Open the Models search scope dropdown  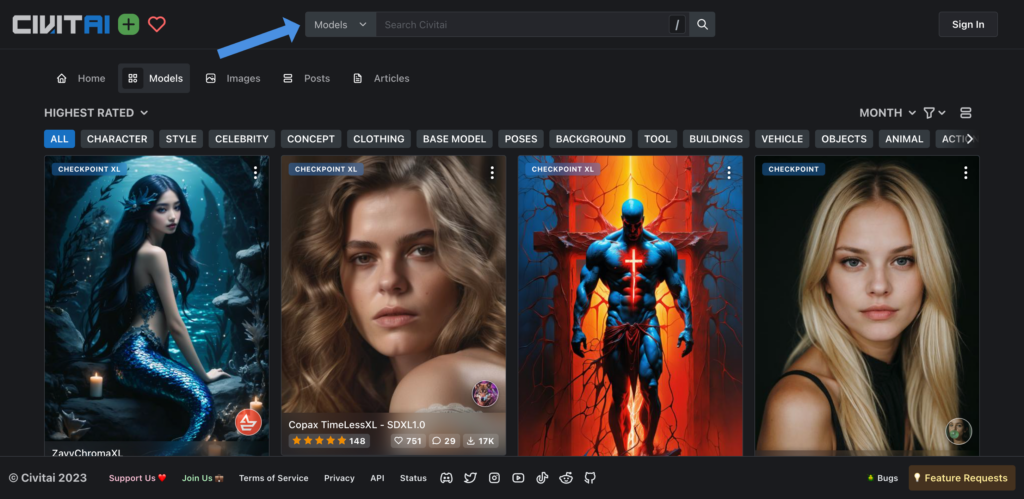click(340, 25)
